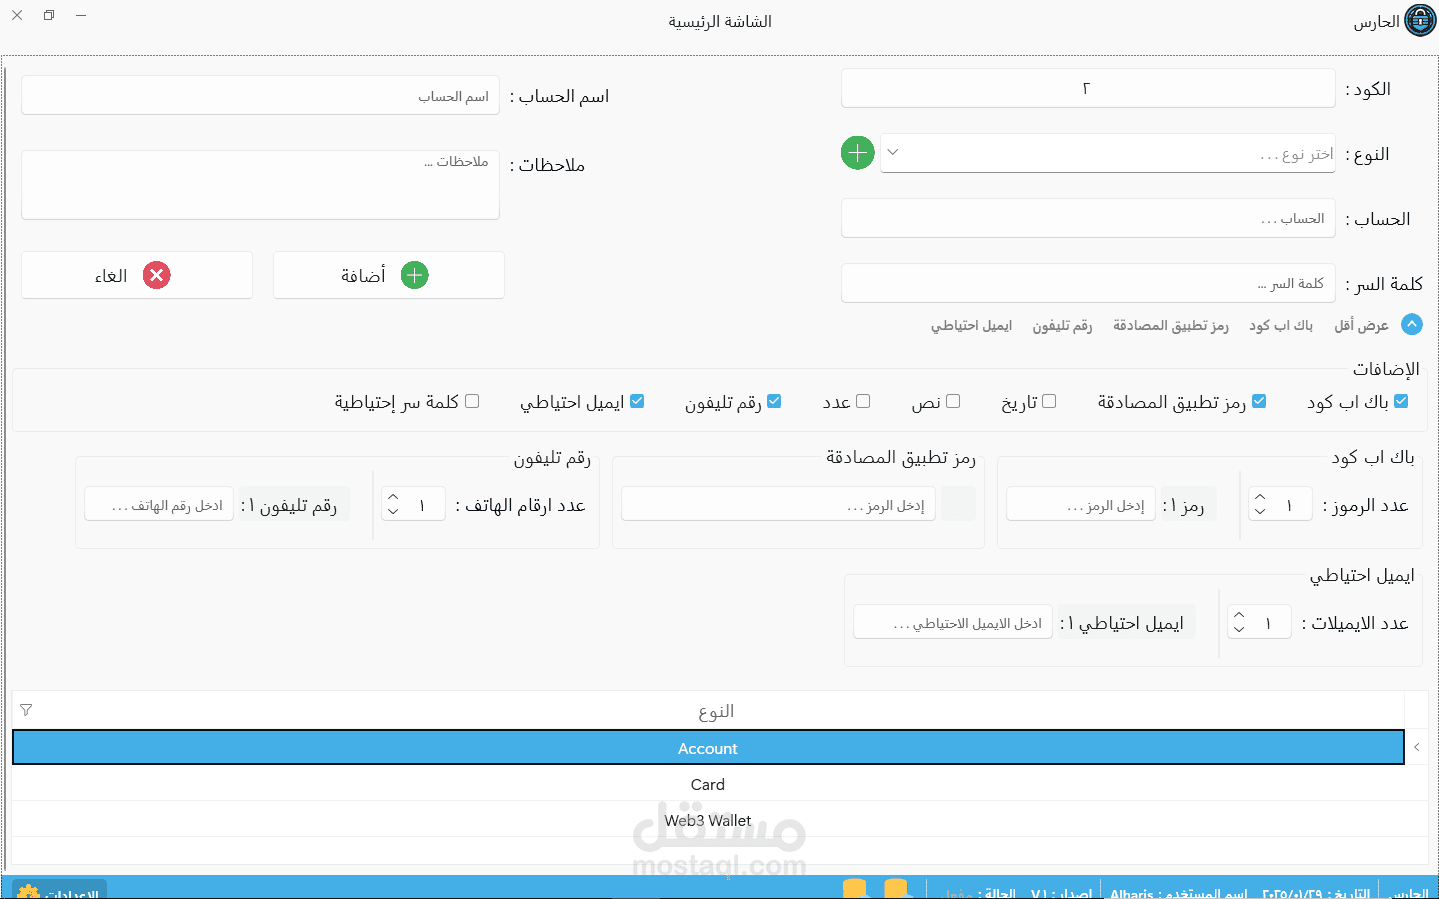Click the اسم الحساب account name field
Screen dimensions: 1439x899
coord(260,96)
